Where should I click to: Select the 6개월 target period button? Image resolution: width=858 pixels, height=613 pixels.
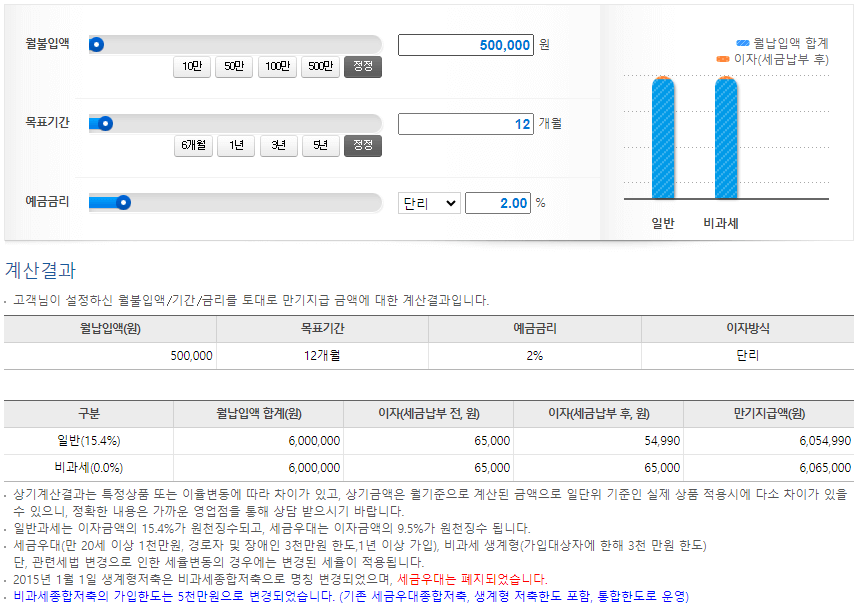point(192,145)
